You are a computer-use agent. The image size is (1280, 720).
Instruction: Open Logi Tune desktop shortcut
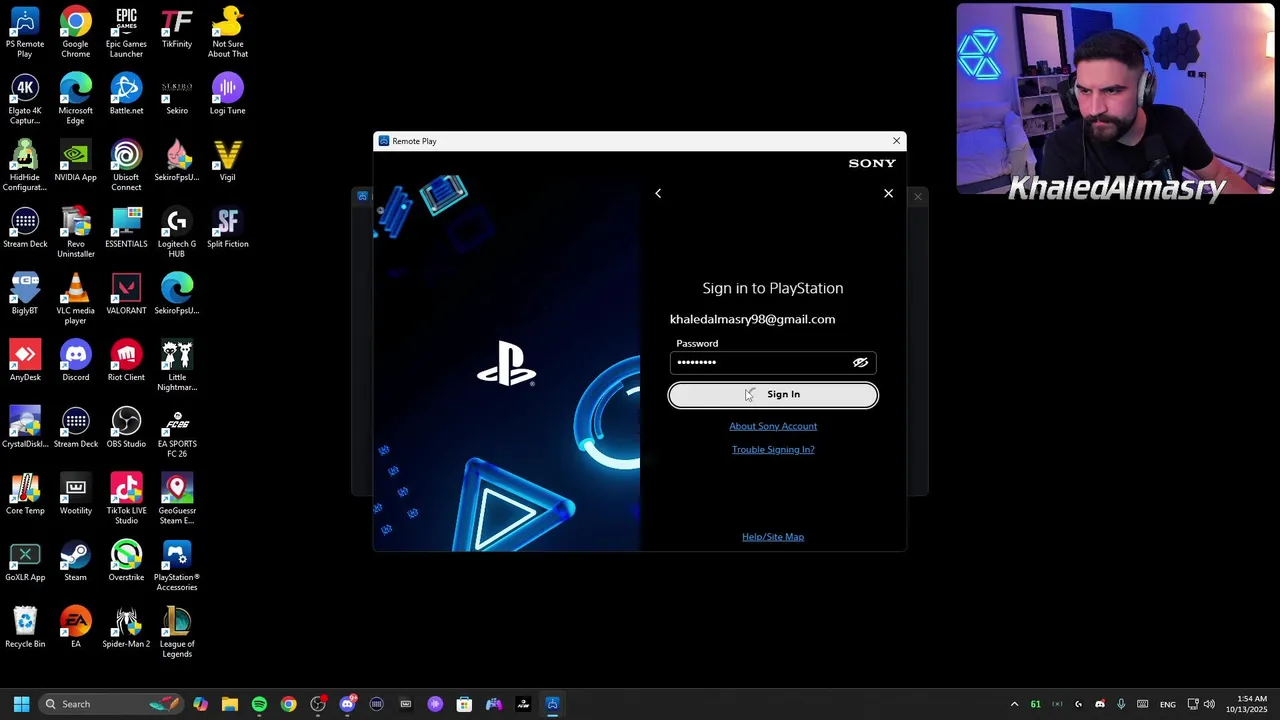pyautogui.click(x=227, y=94)
